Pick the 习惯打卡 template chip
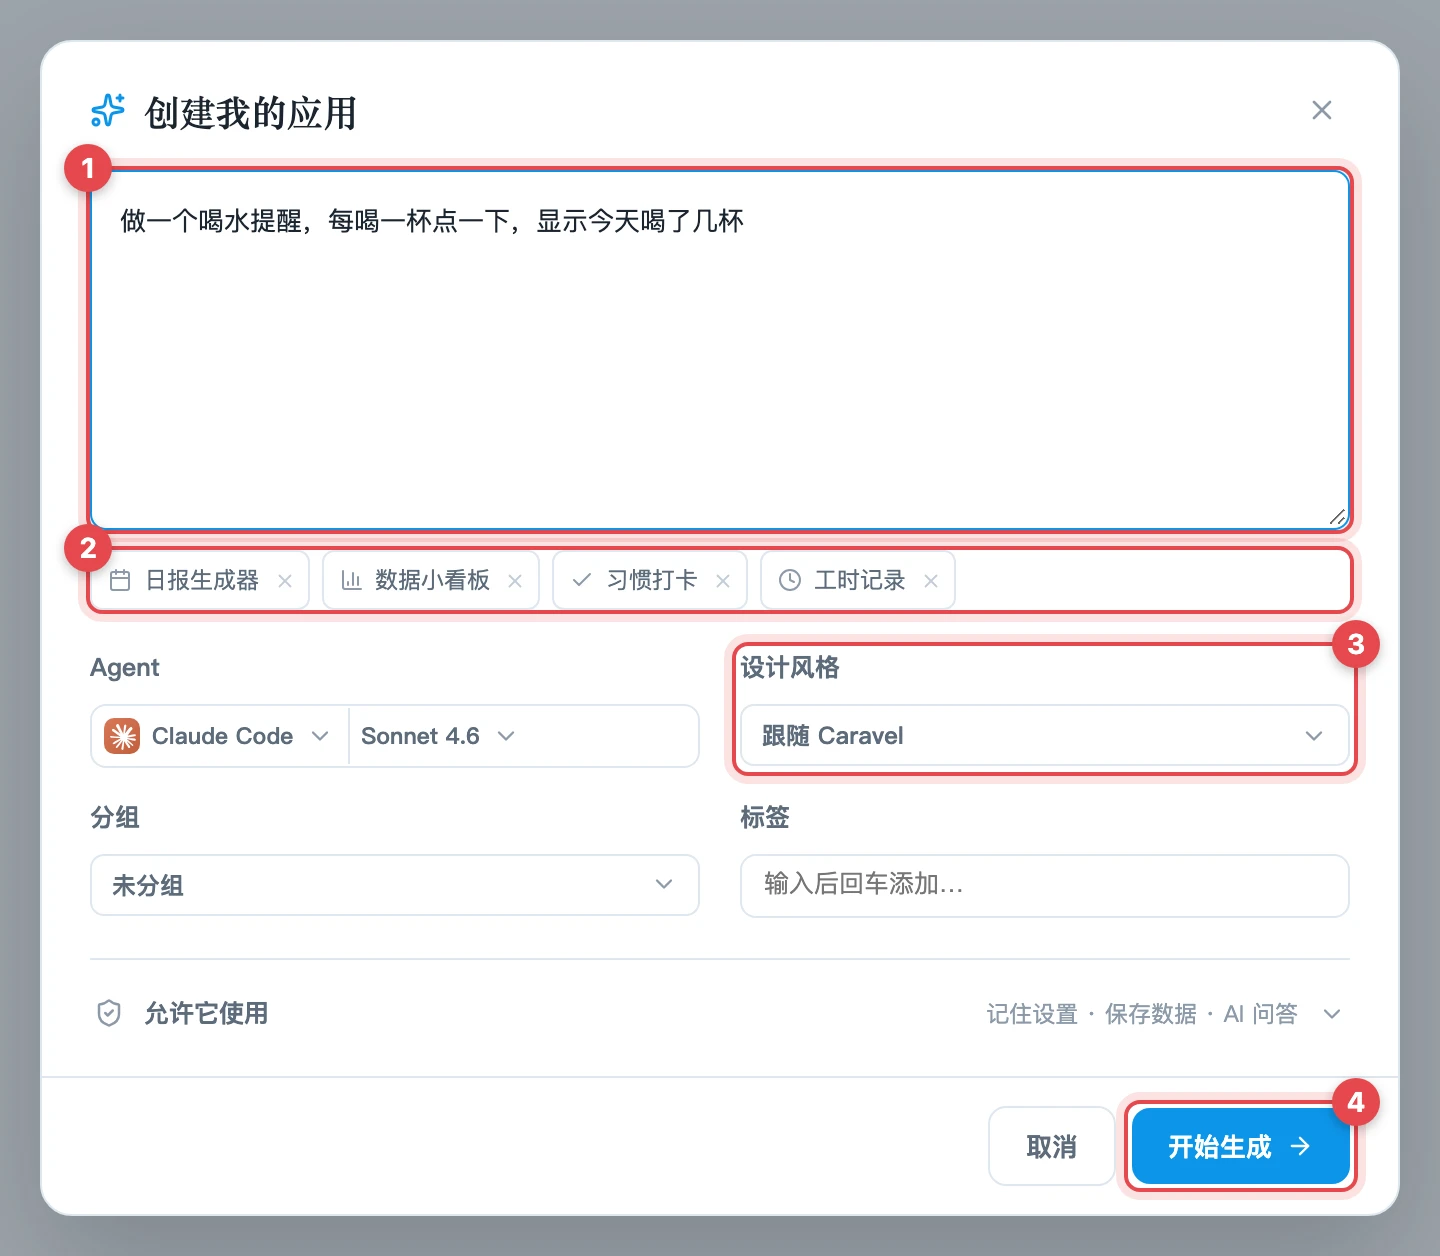 tap(650, 580)
